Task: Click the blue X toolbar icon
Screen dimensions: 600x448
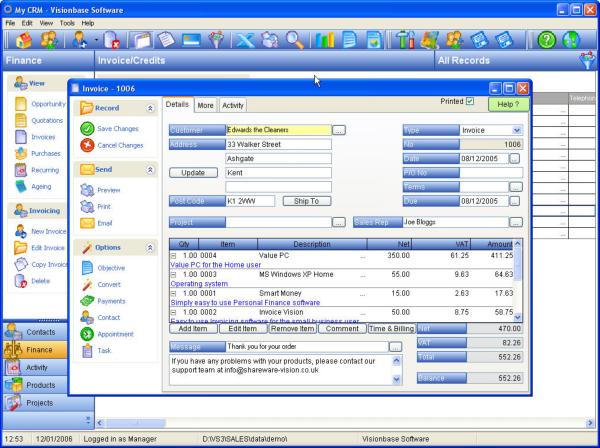Action: (244, 40)
